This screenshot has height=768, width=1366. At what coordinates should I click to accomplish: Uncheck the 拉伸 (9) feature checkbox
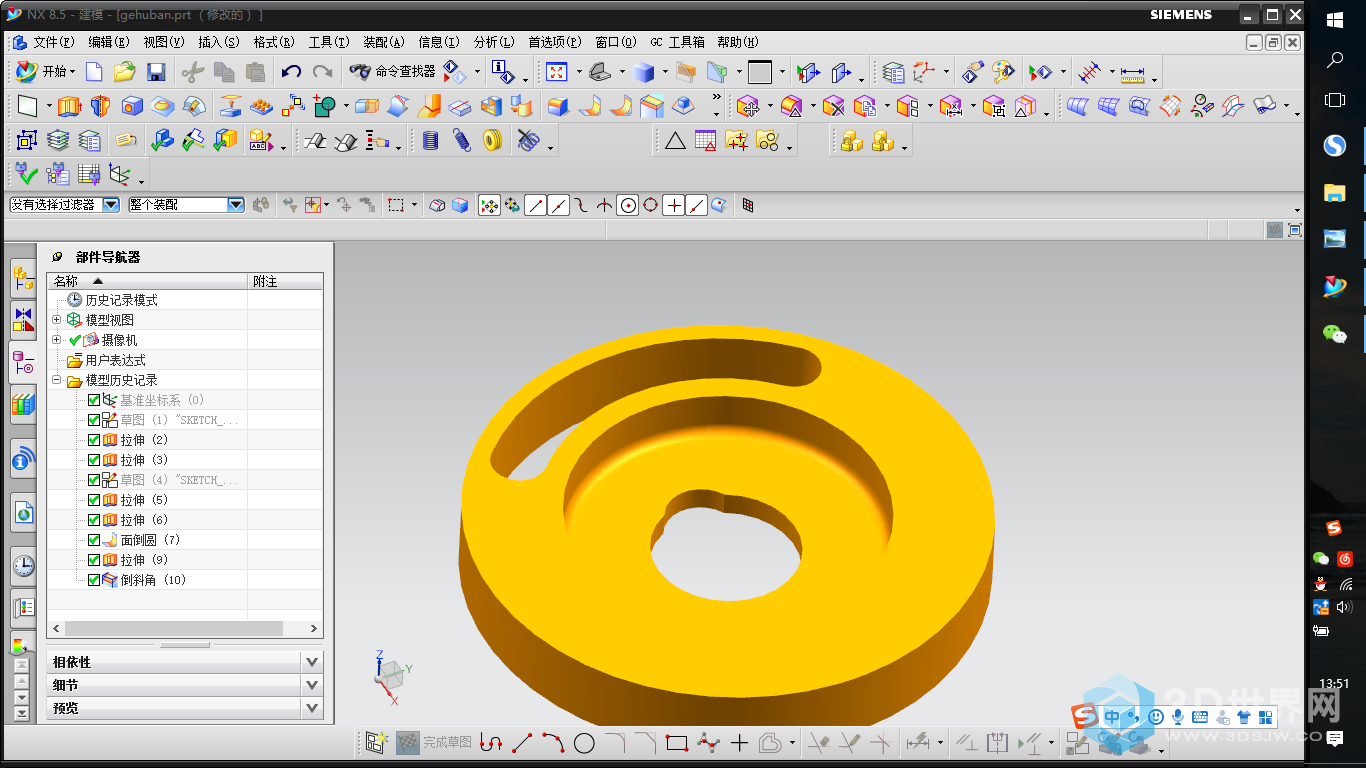click(x=94, y=560)
